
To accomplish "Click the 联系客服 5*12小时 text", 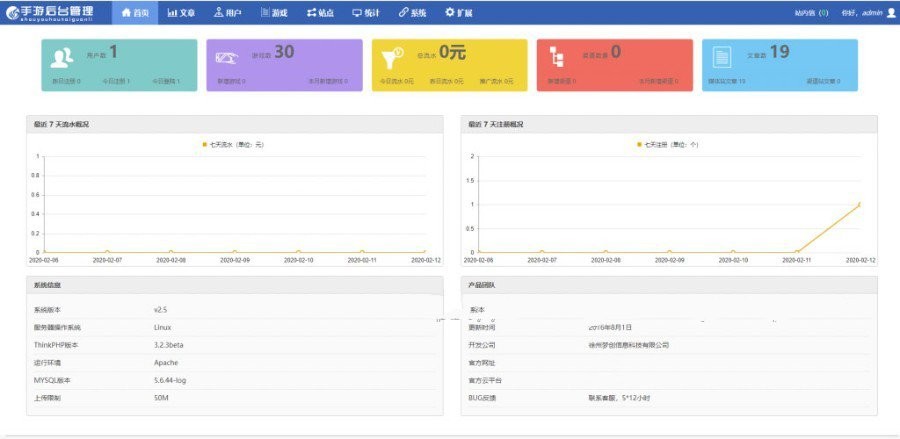I will pos(619,398).
